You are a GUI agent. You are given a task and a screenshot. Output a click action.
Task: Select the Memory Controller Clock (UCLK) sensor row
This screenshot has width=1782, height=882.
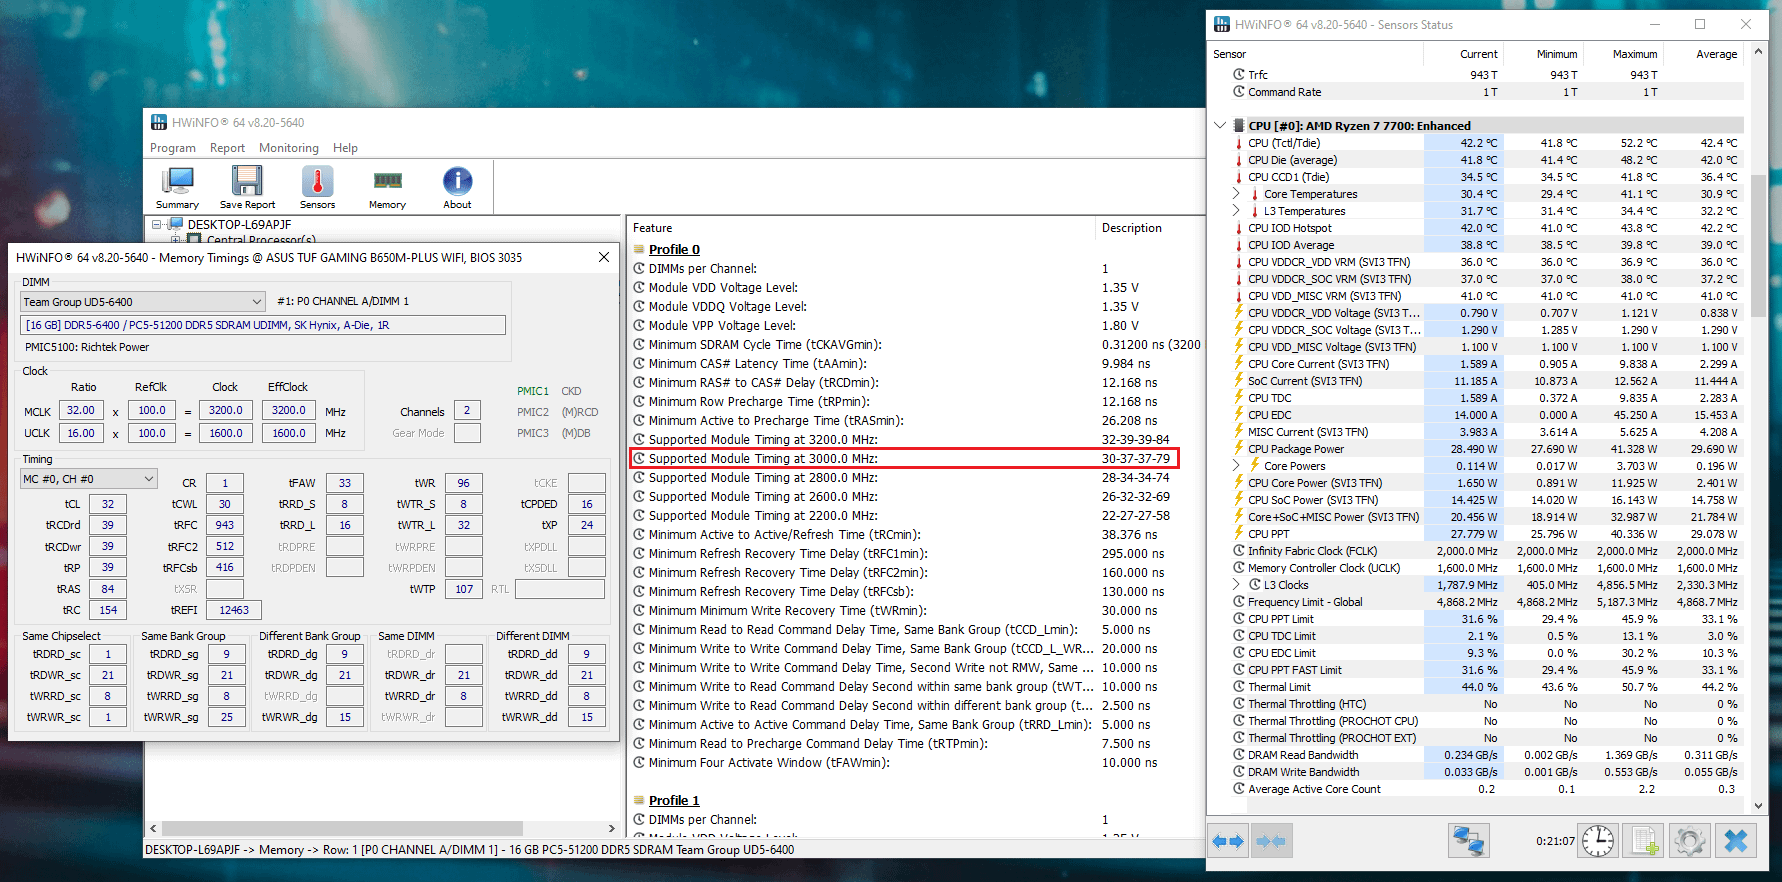(1487, 568)
